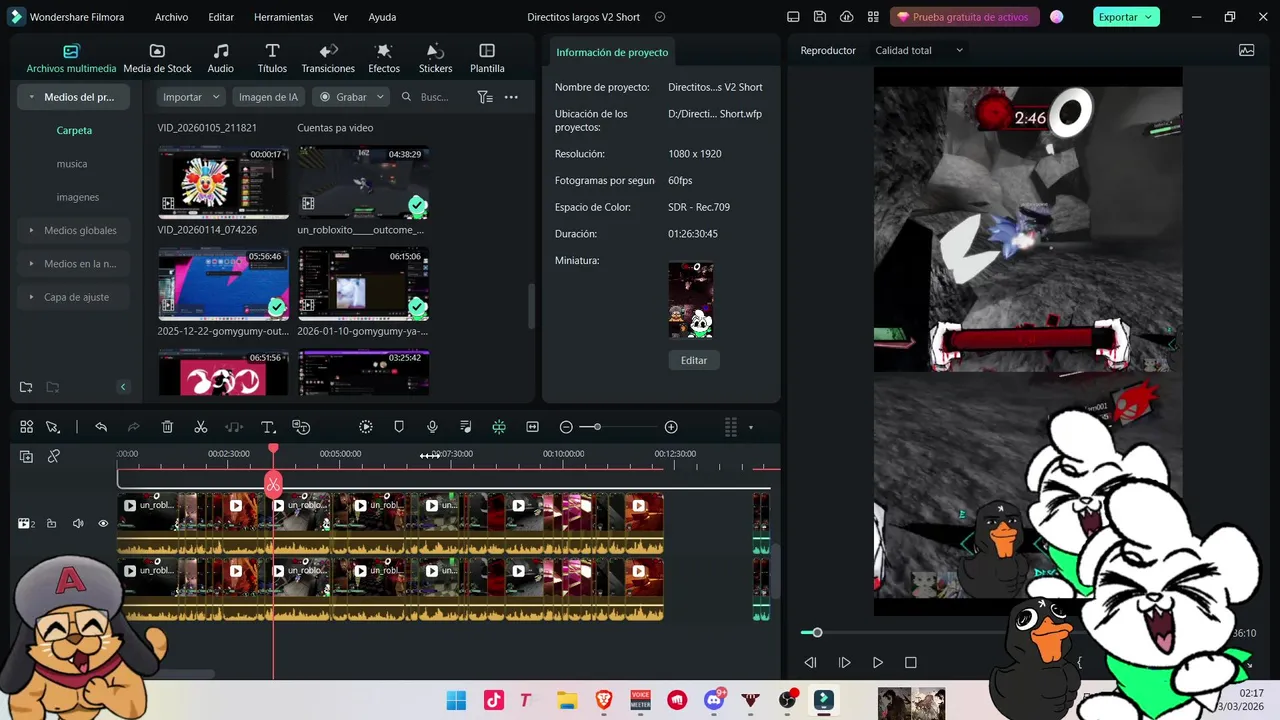Click the timeline zoom out minus button
1280x720 pixels.
pos(566,427)
